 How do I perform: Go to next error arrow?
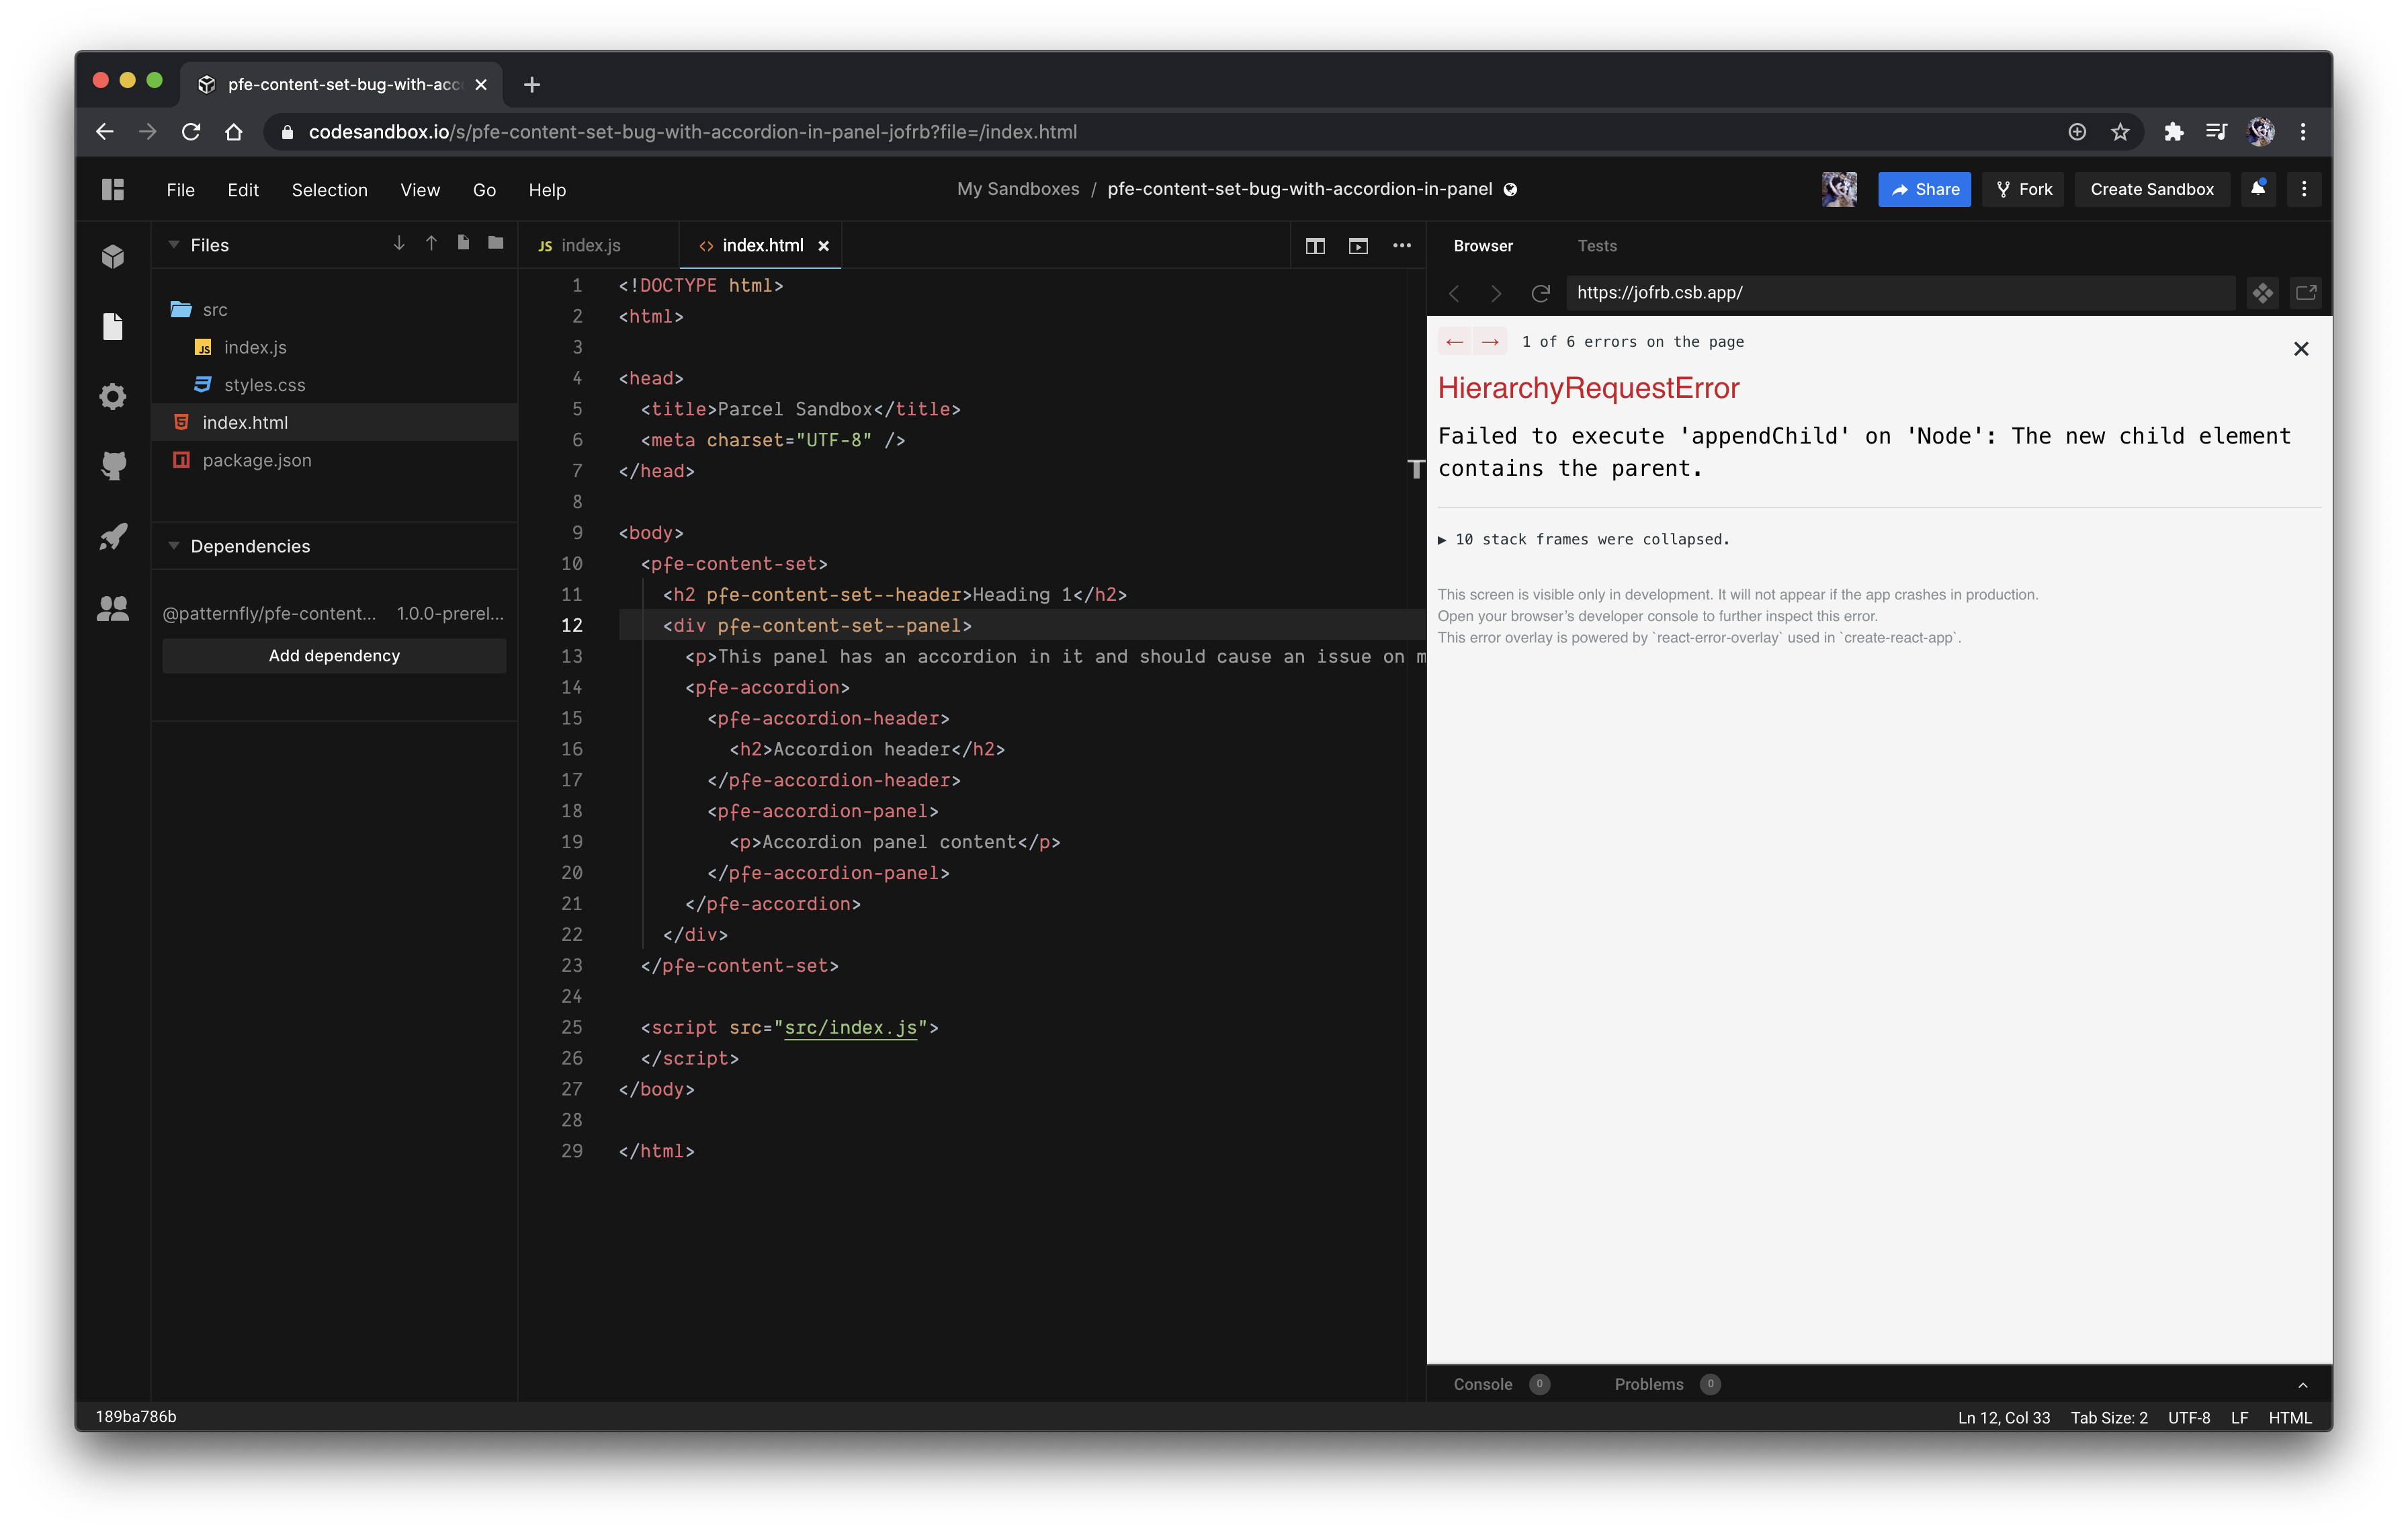(x=1490, y=342)
